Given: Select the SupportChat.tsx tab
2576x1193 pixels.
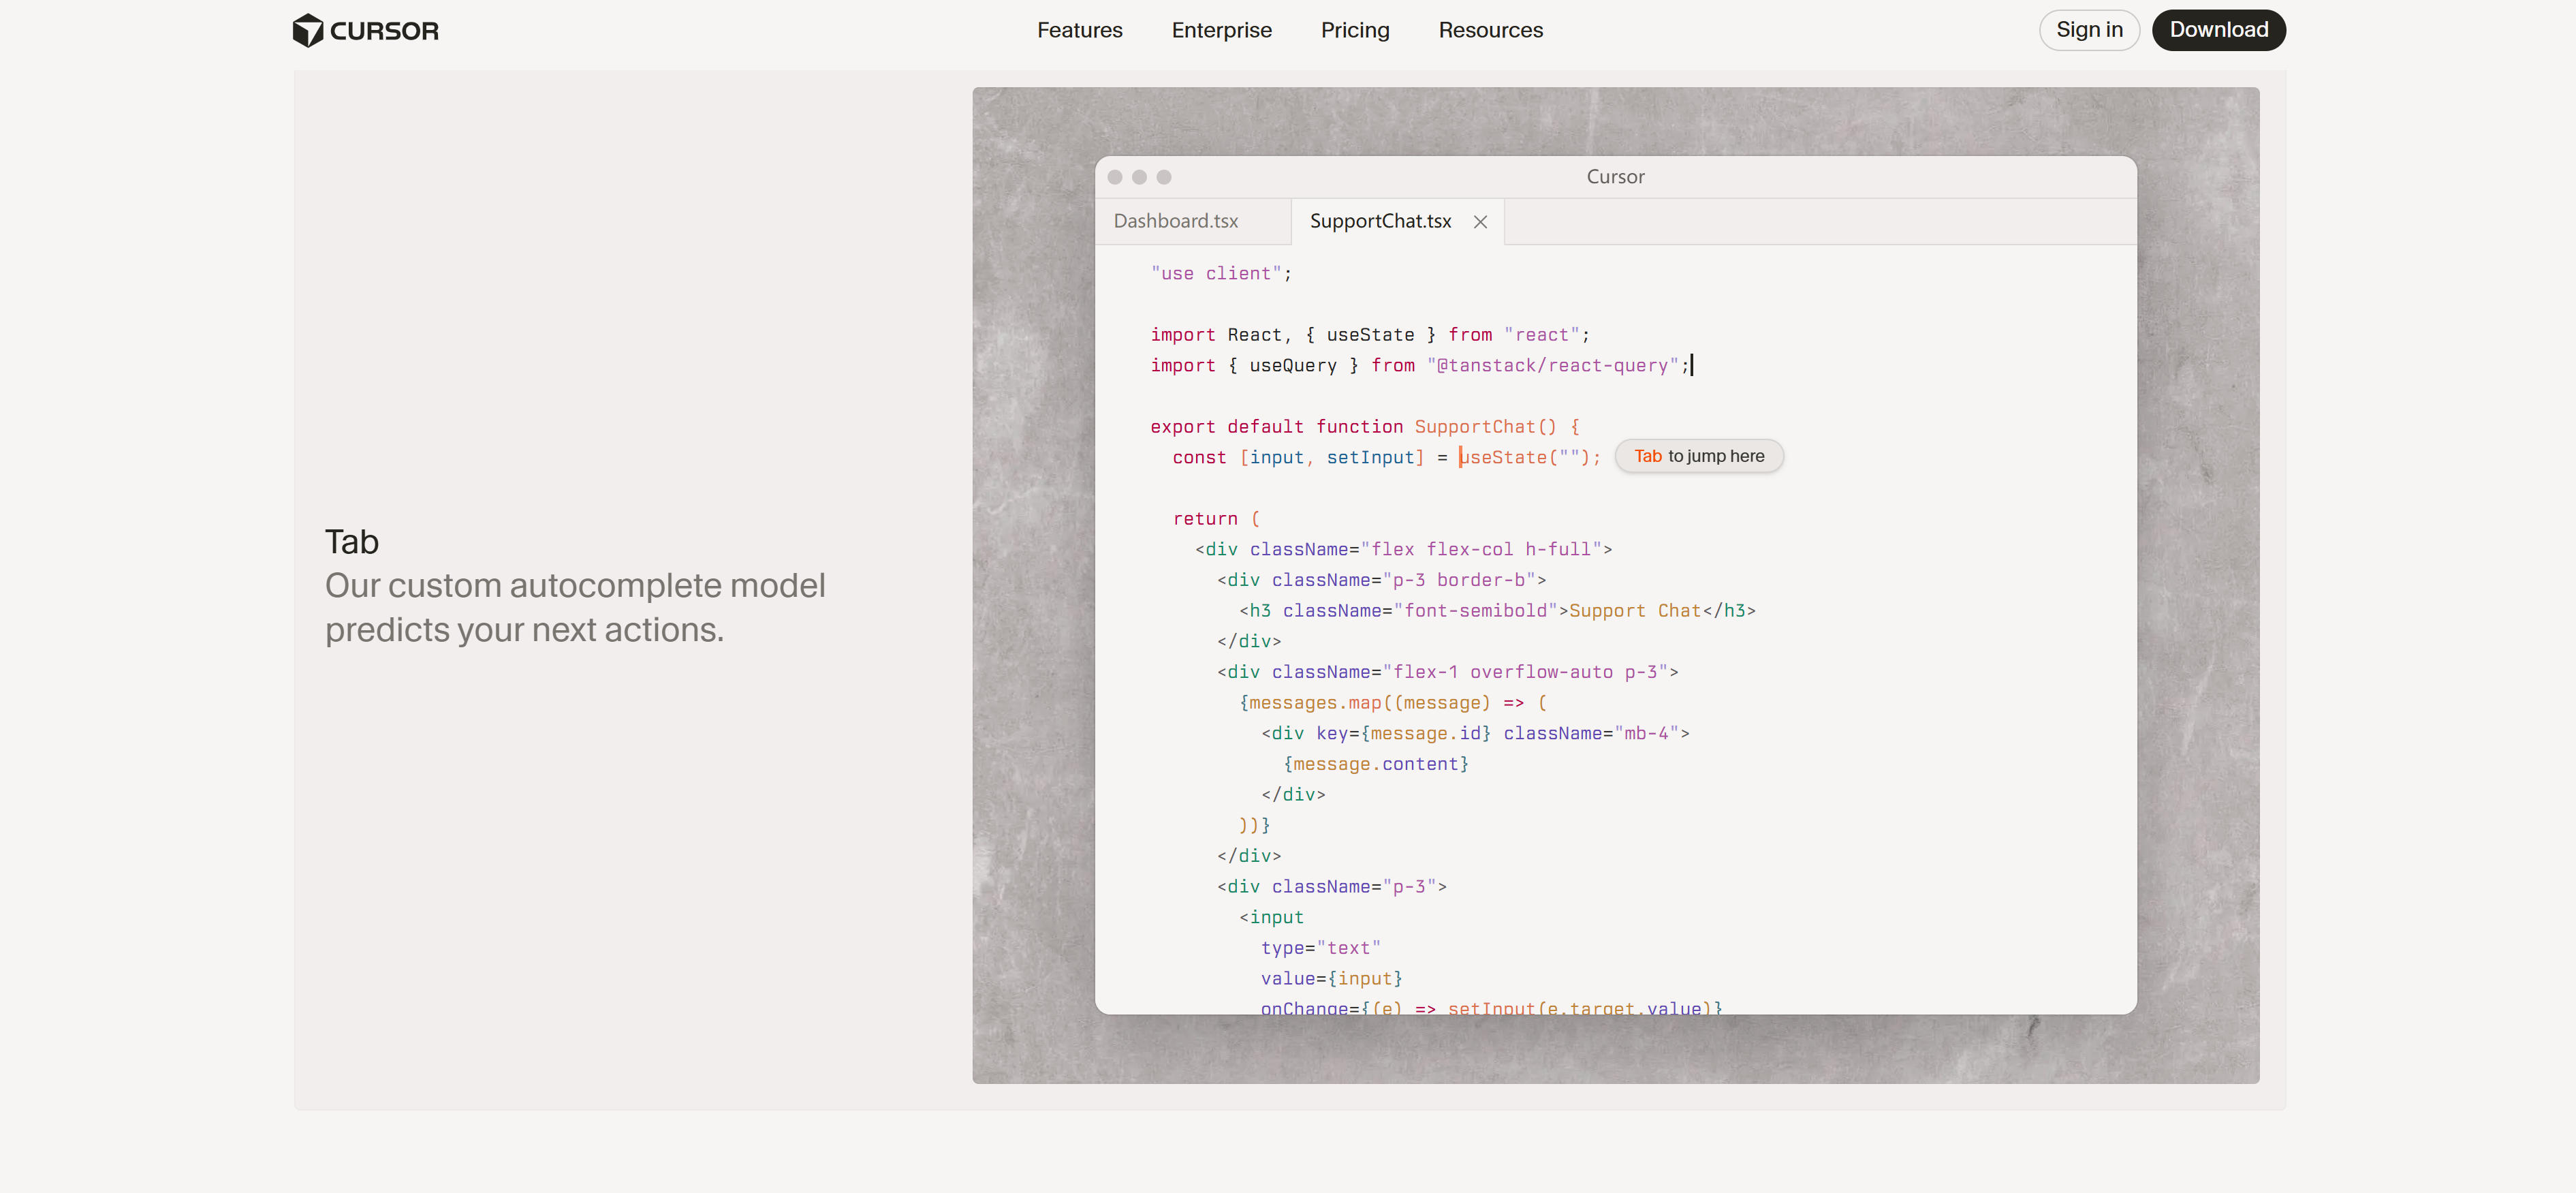Looking at the screenshot, I should [x=1380, y=221].
